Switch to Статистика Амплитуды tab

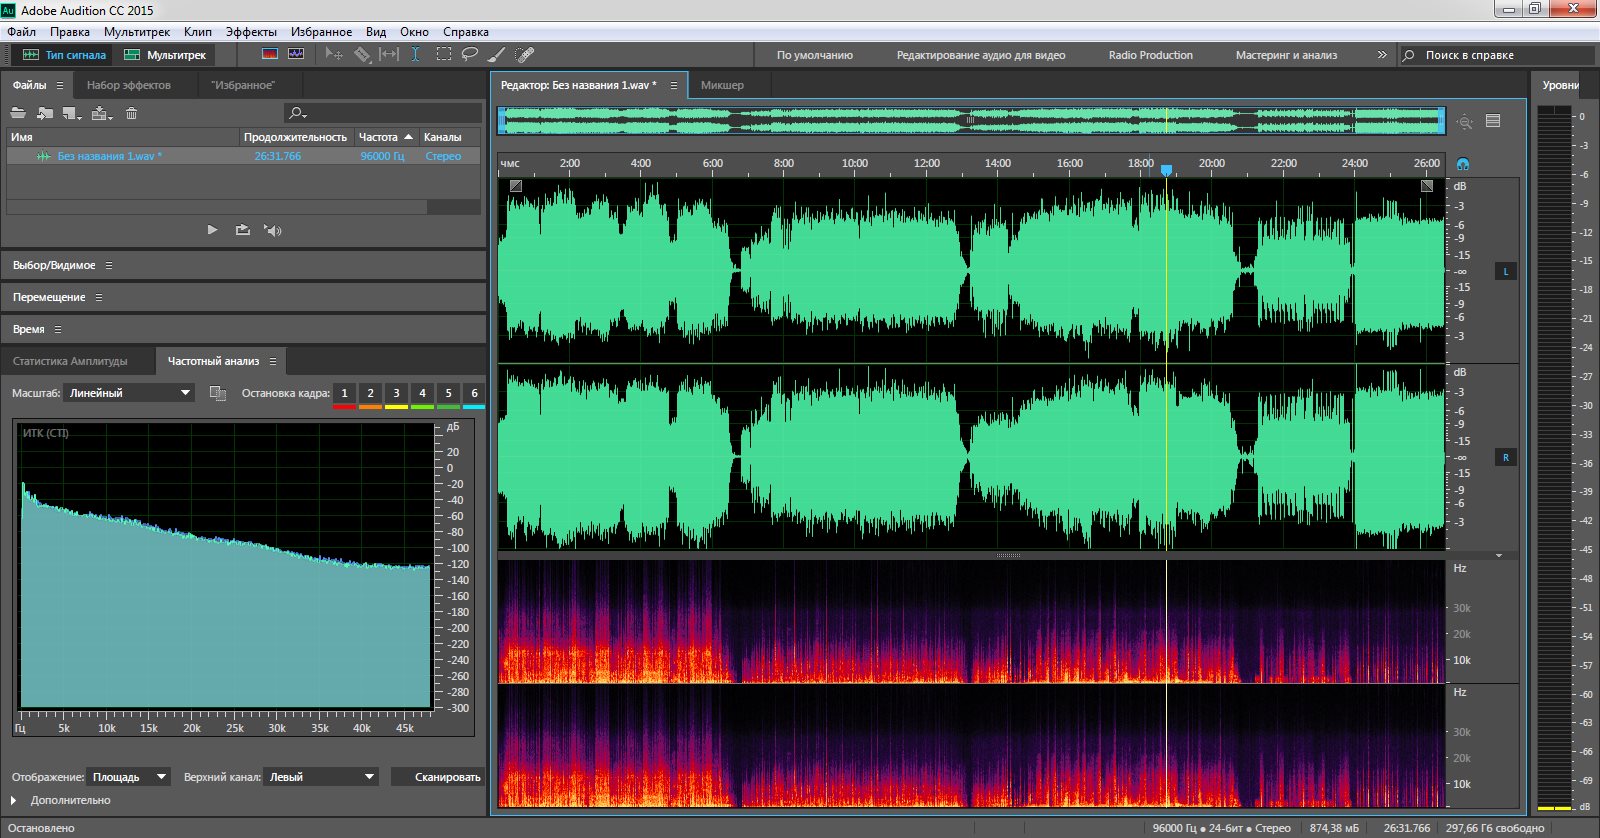(70, 361)
